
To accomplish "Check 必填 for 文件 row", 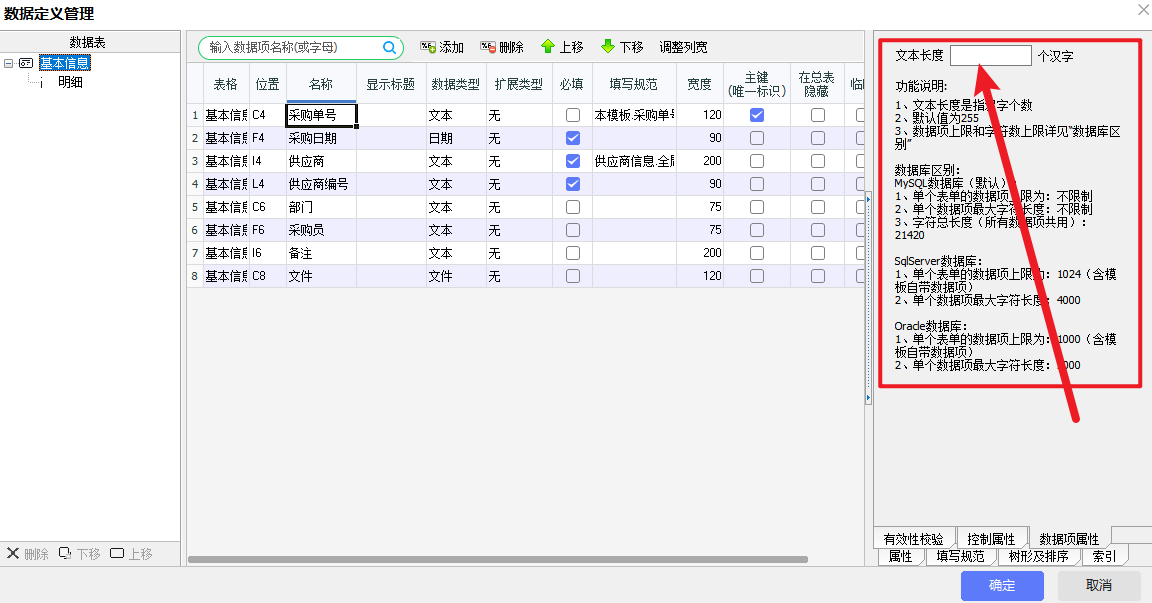I will [573, 276].
